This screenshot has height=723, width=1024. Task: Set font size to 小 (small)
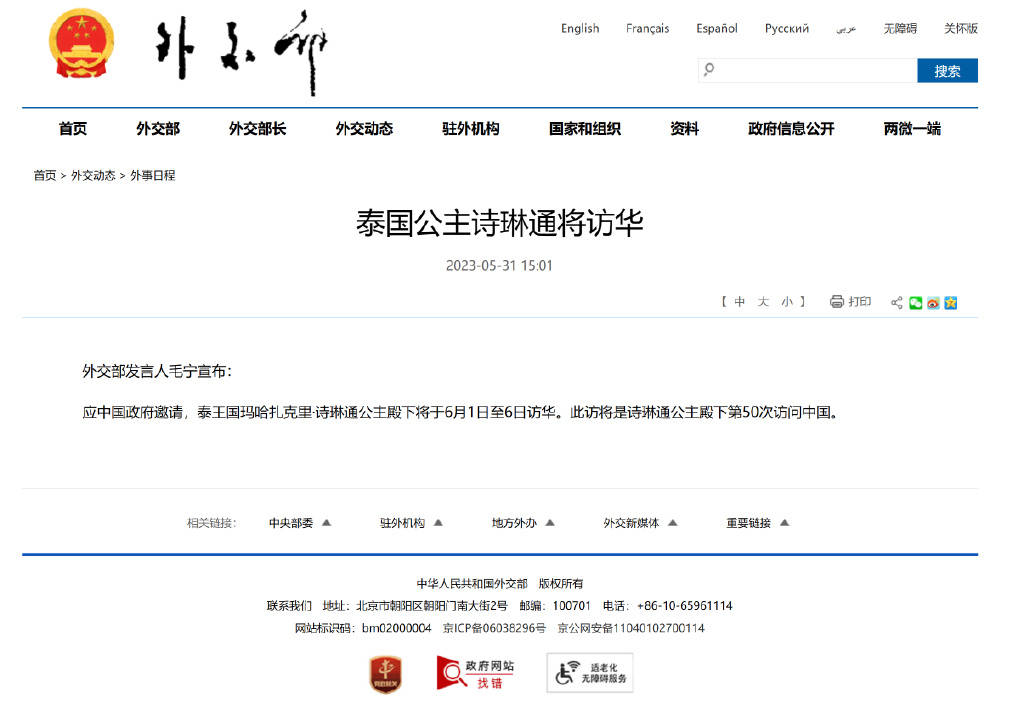pyautogui.click(x=787, y=302)
